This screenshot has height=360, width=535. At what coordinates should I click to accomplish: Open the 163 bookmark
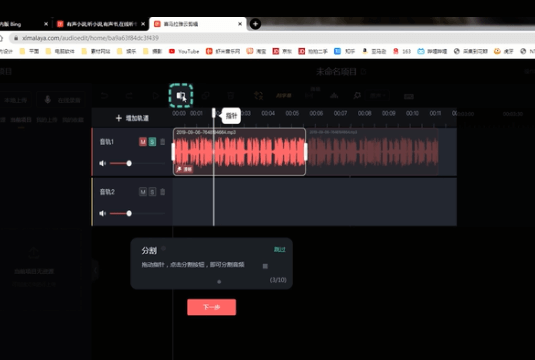402,51
